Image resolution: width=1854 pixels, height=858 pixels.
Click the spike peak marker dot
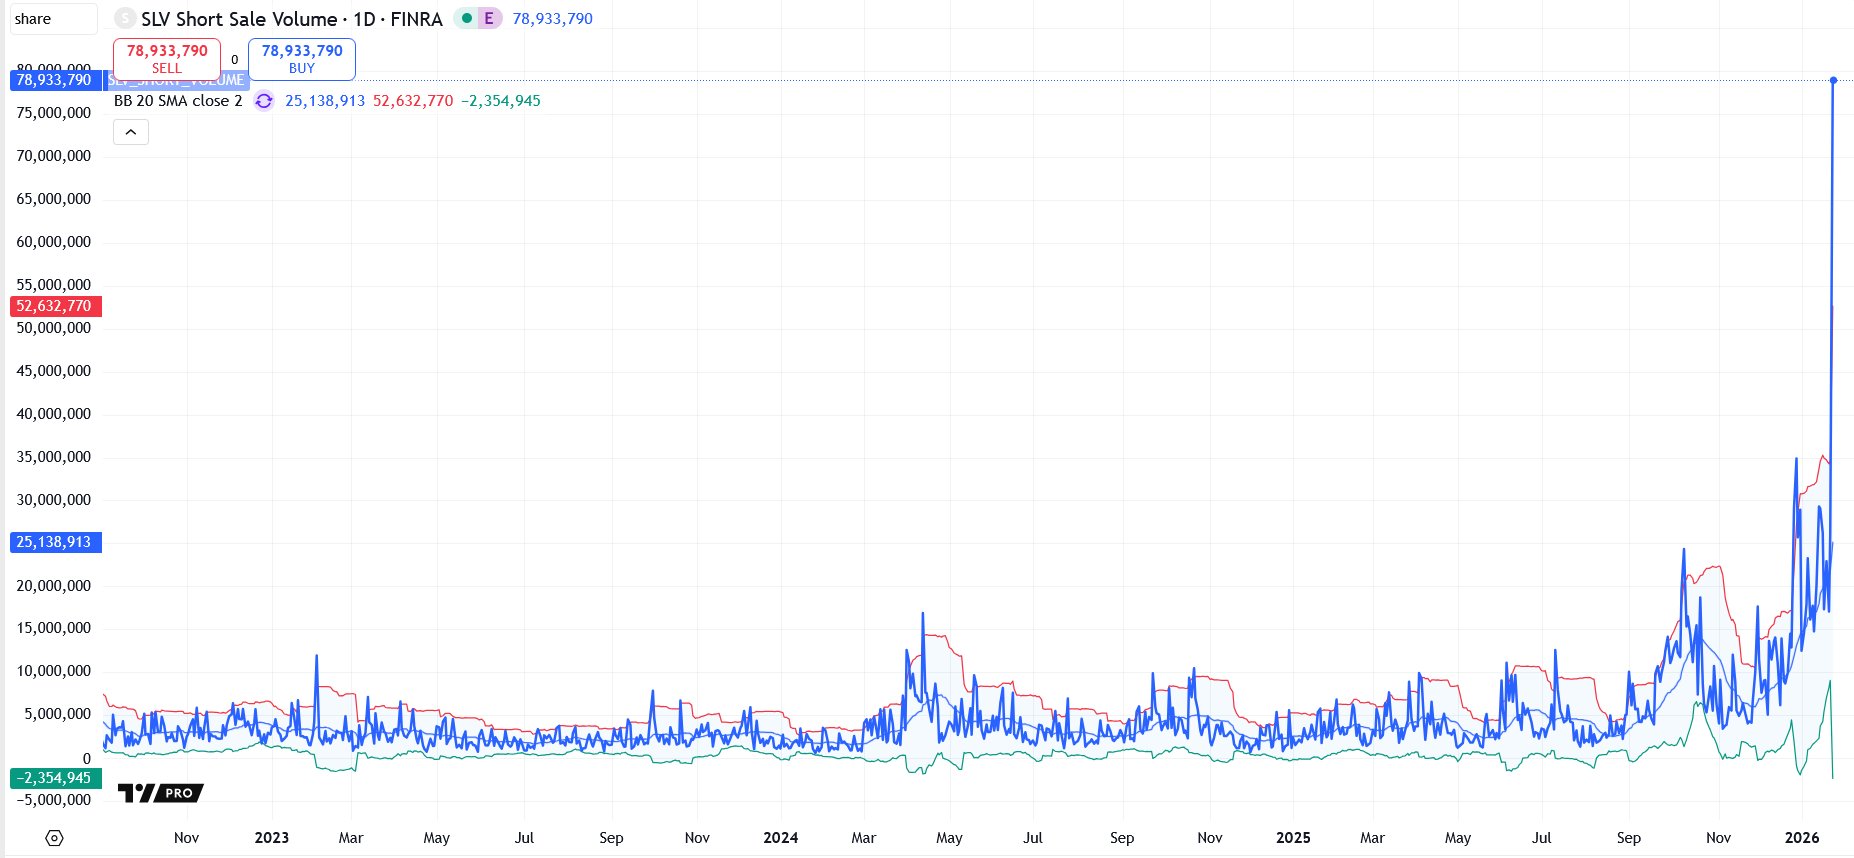pos(1833,80)
